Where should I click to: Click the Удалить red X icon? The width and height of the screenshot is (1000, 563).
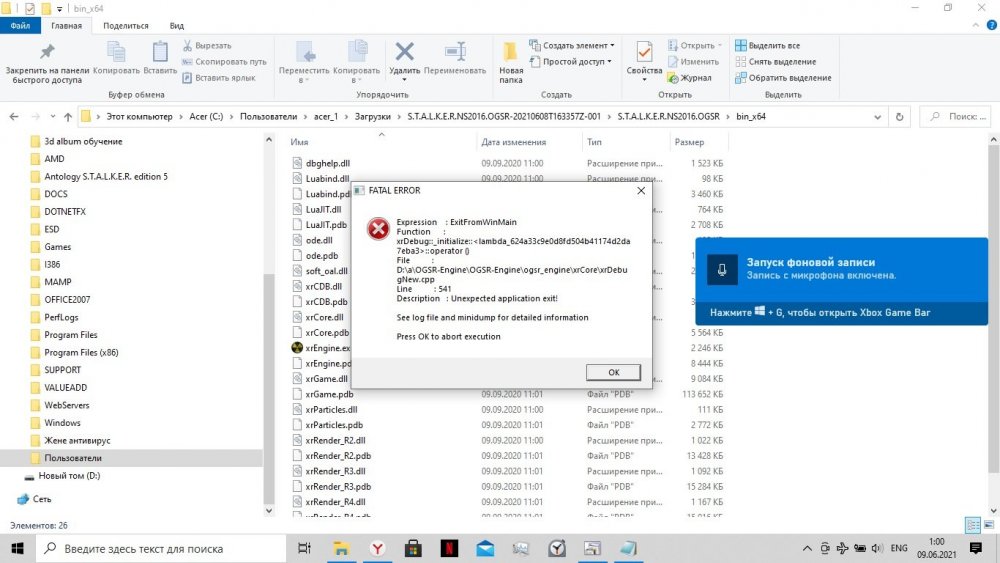coord(404,52)
